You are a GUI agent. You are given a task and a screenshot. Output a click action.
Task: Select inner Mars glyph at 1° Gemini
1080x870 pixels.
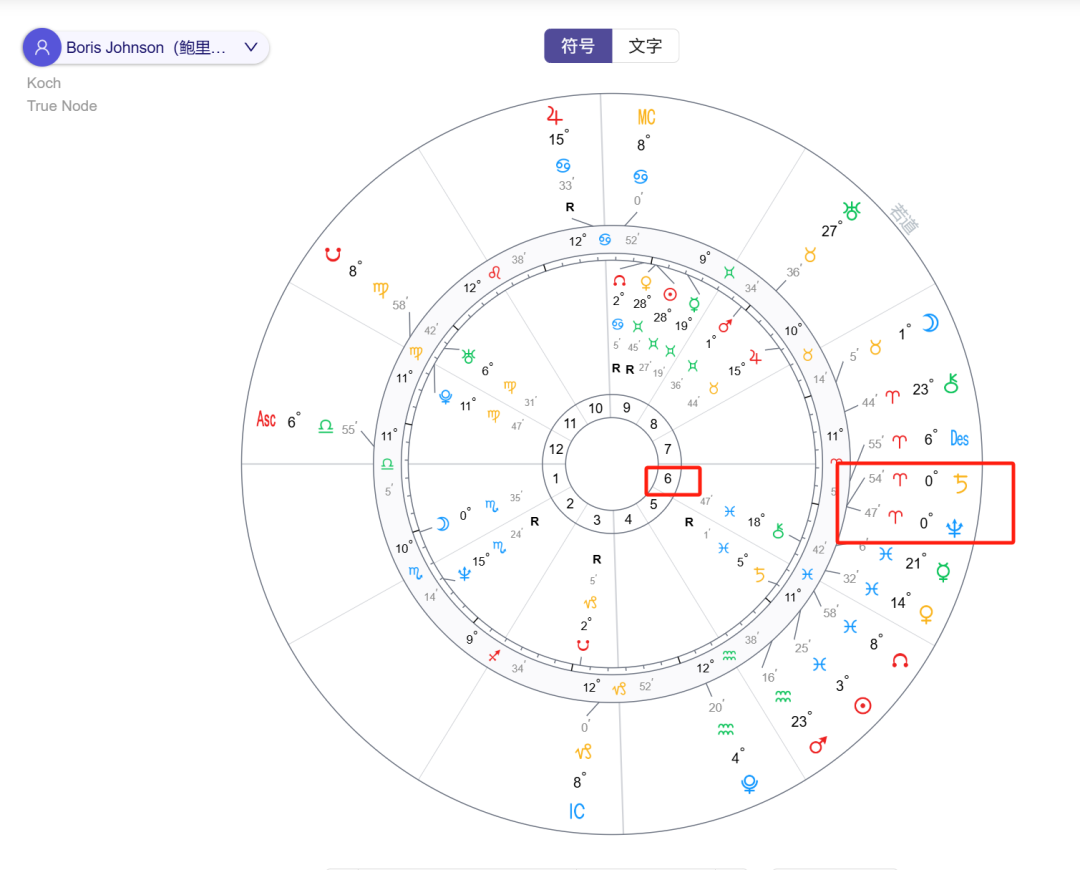click(725, 325)
